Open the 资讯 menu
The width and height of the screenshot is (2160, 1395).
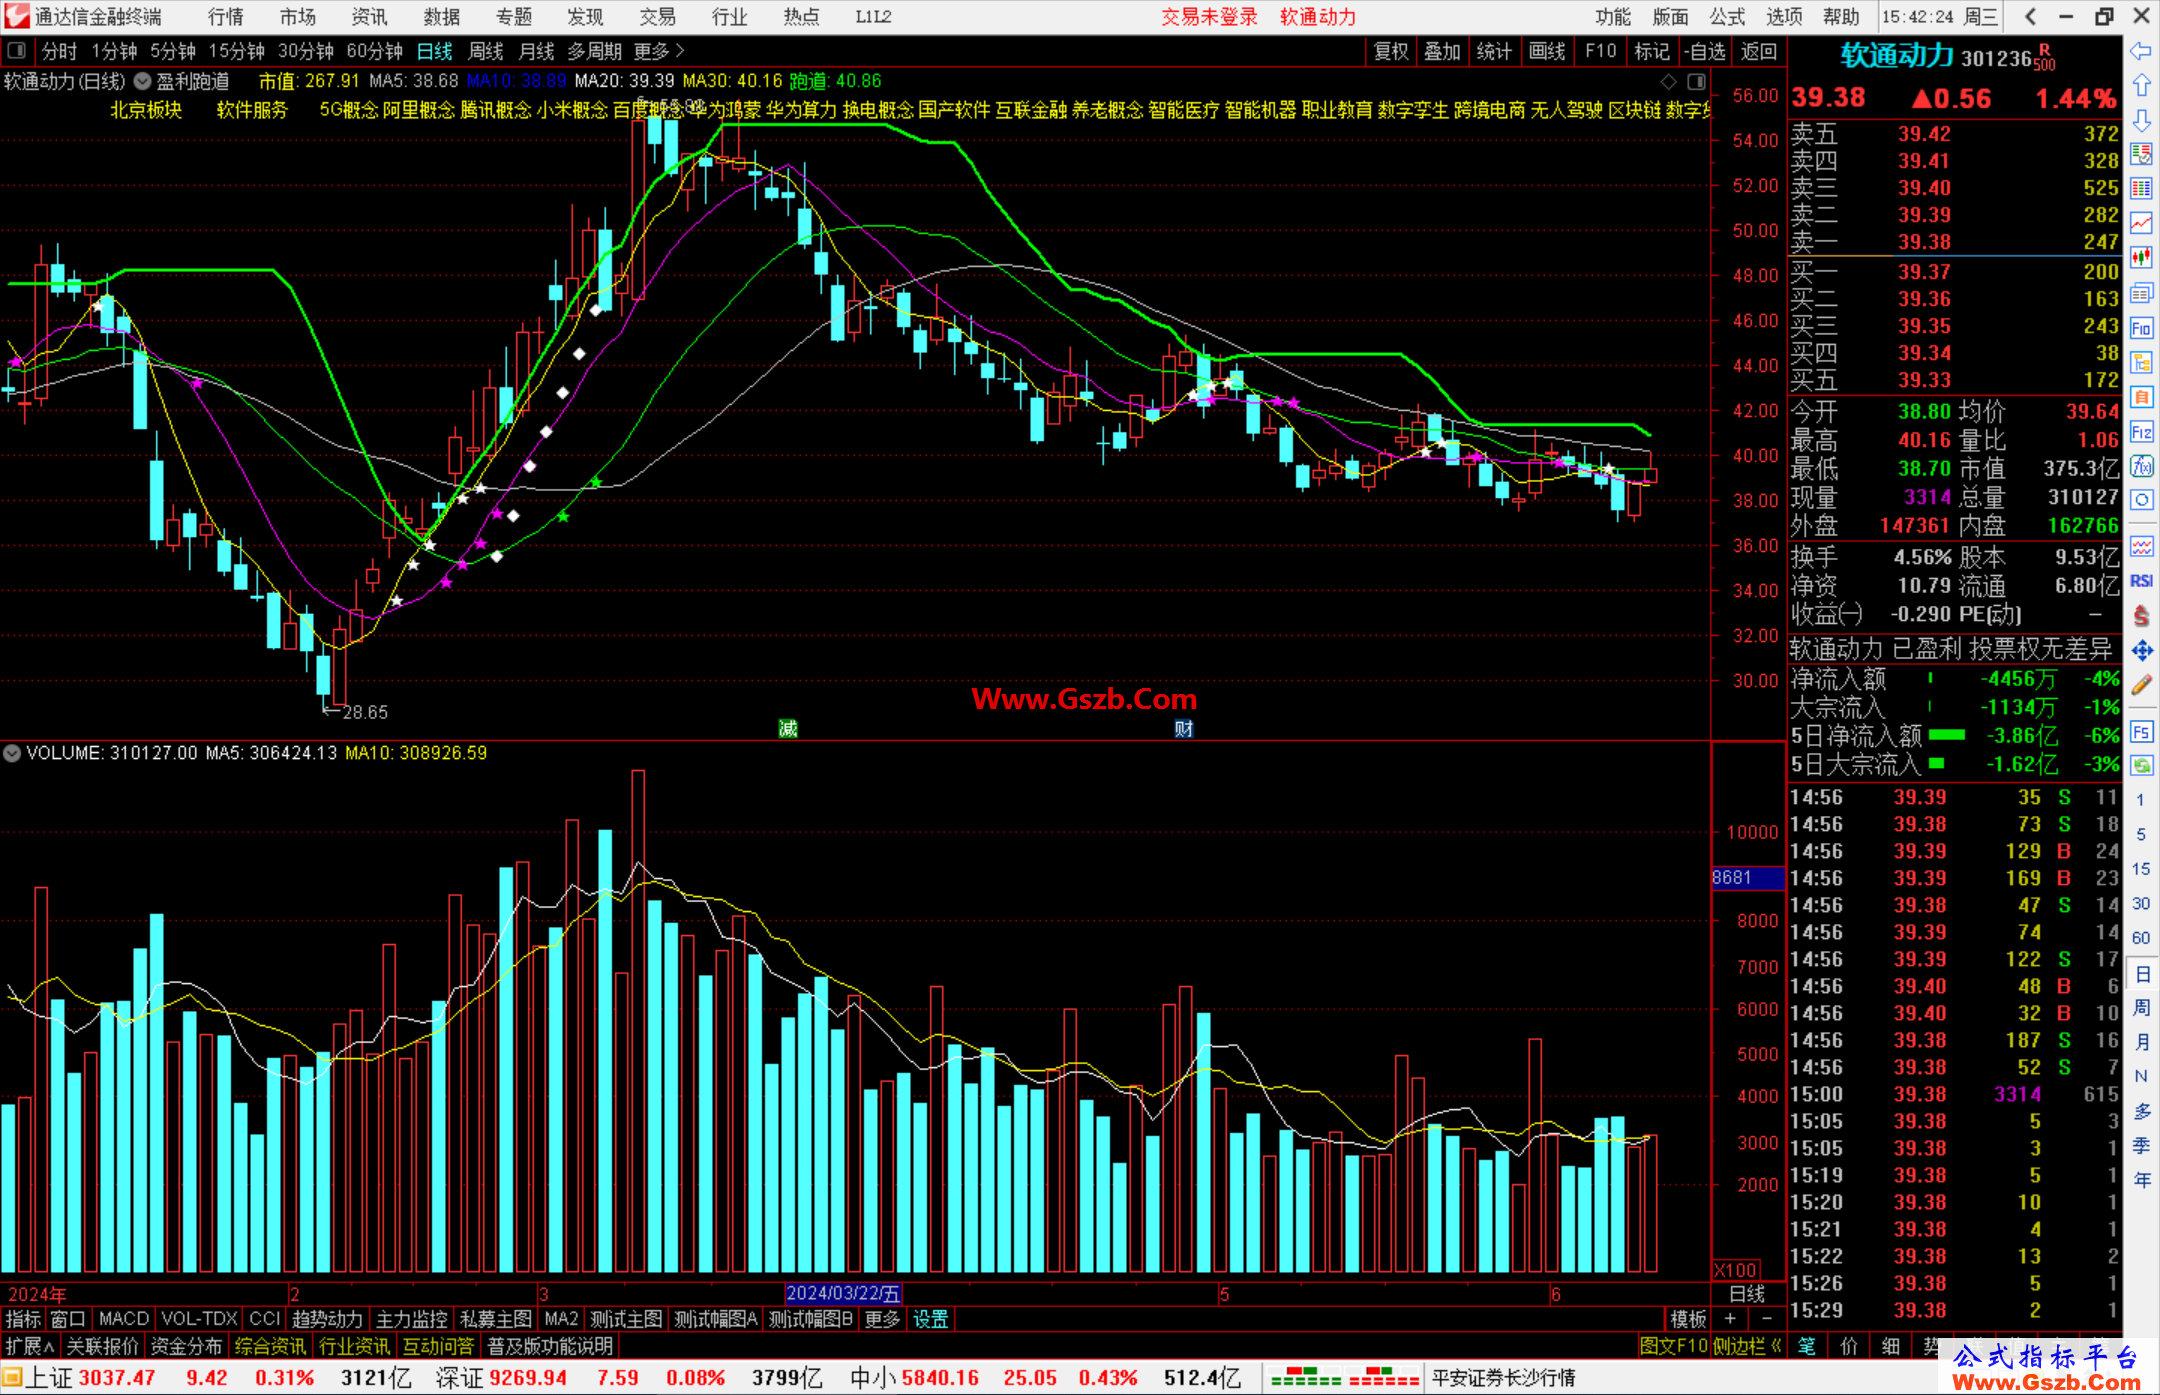tap(369, 17)
